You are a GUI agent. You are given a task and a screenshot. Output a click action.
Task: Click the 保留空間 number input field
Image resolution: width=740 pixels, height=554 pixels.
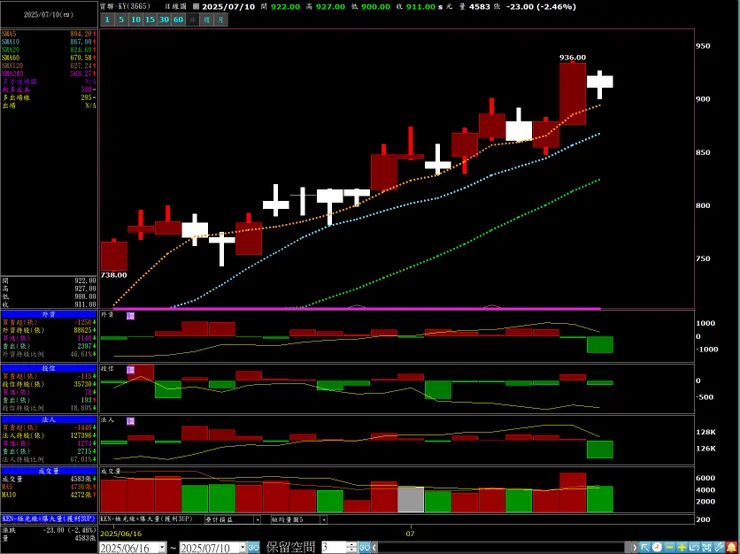click(x=334, y=547)
